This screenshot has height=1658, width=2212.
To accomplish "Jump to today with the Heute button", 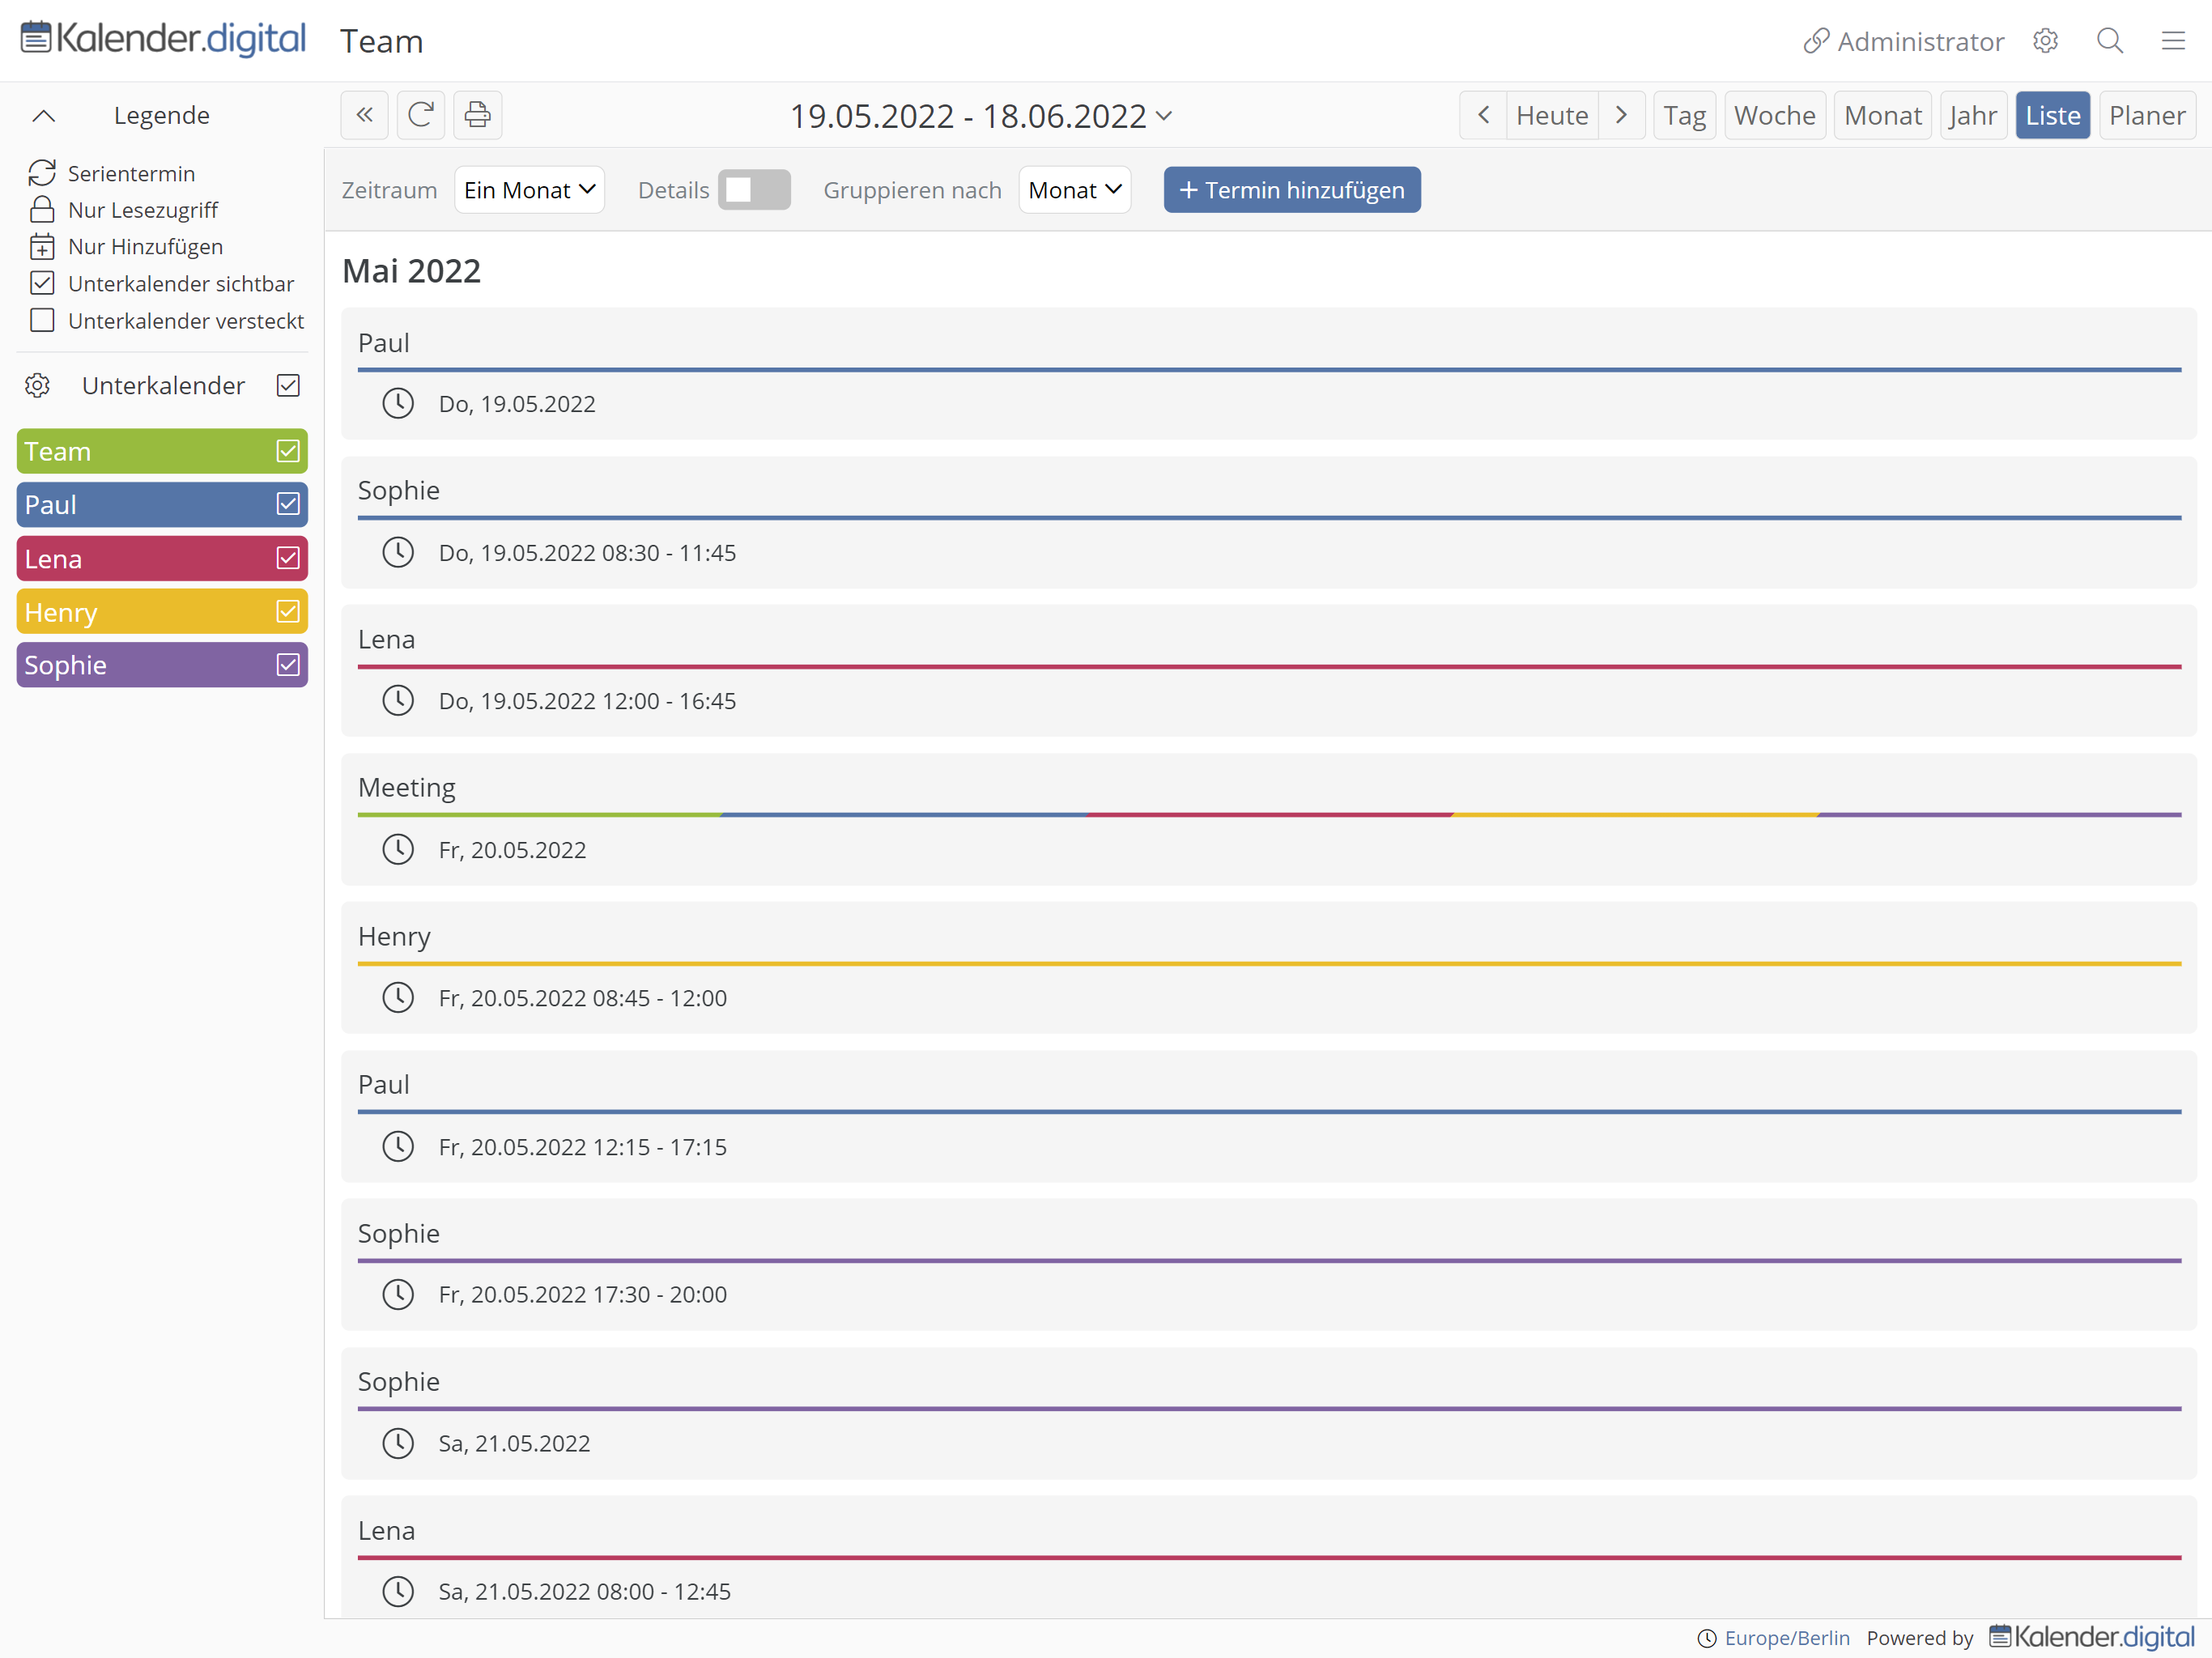I will pyautogui.click(x=1551, y=114).
